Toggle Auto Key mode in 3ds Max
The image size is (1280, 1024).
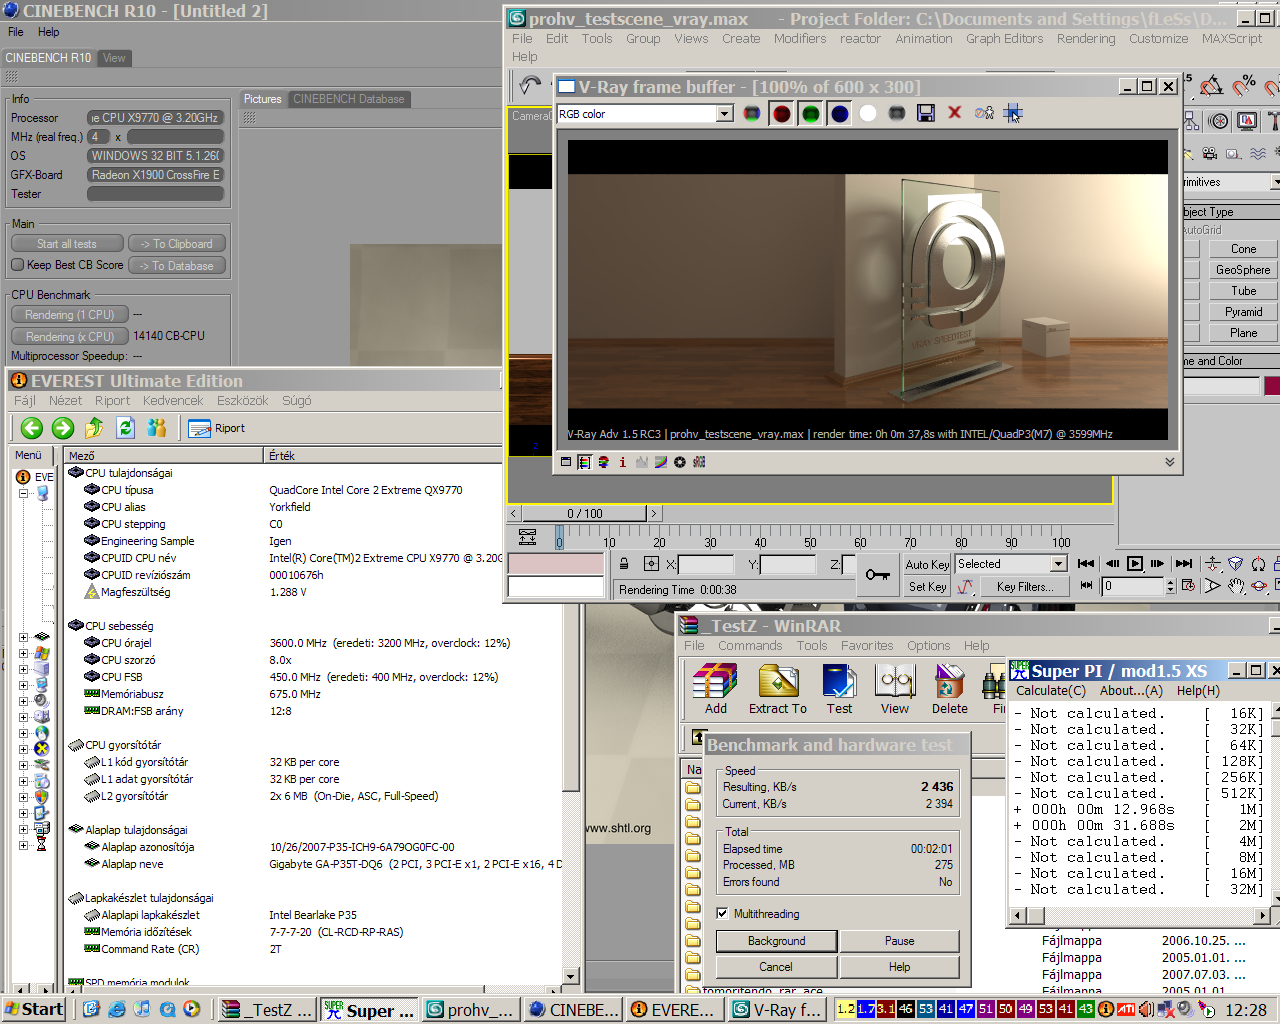[927, 565]
